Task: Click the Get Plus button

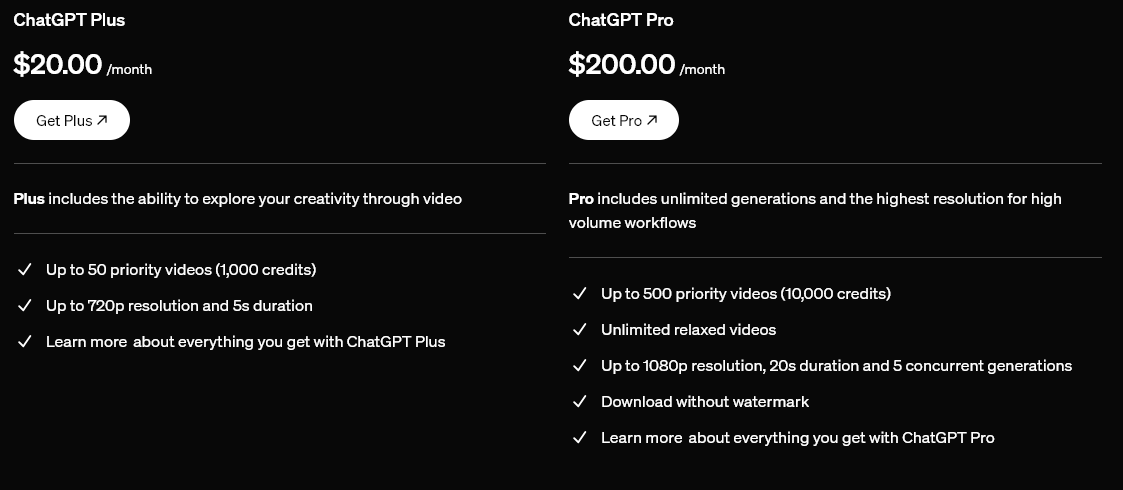Action: 71,120
